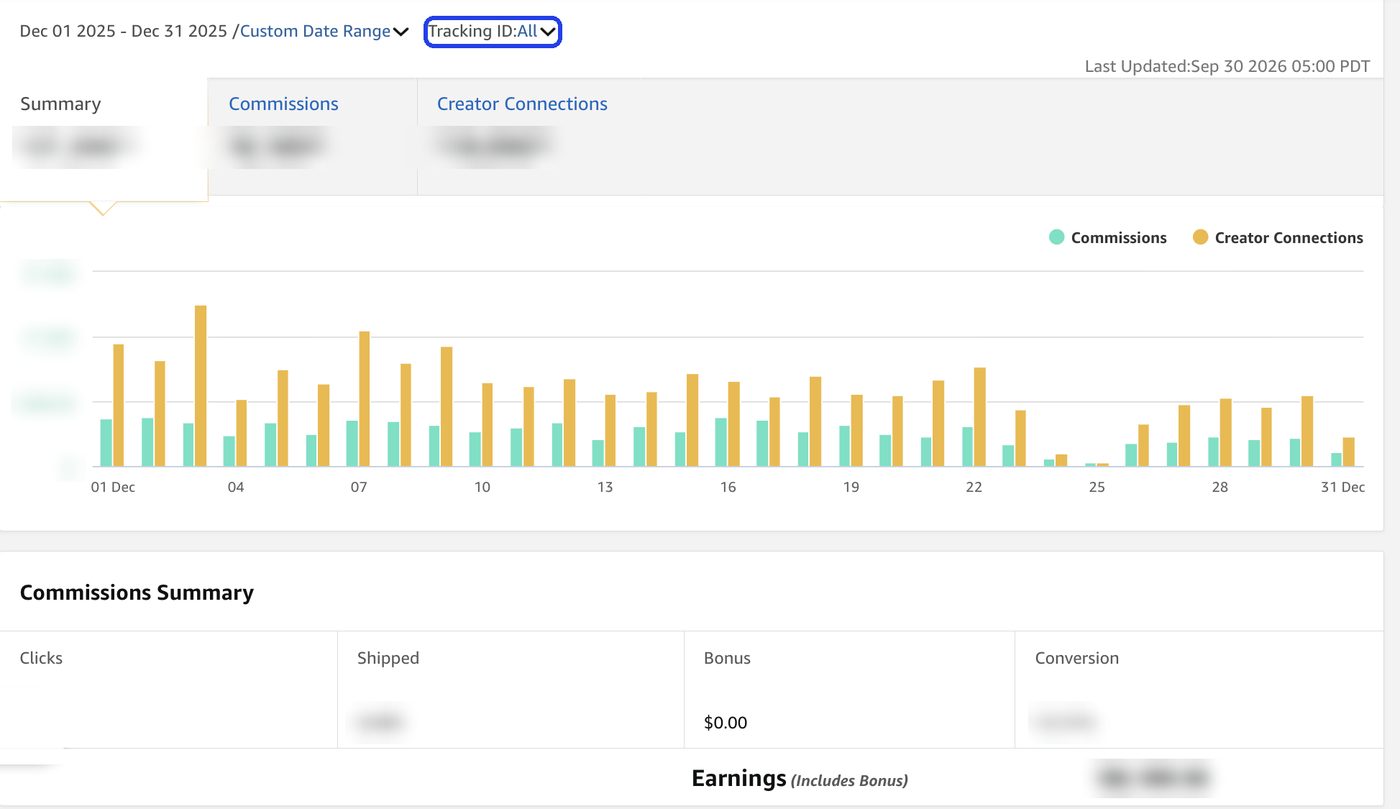1400x809 pixels.
Task: Click the Earnings (Includes Bonus) label
Action: pos(800,778)
